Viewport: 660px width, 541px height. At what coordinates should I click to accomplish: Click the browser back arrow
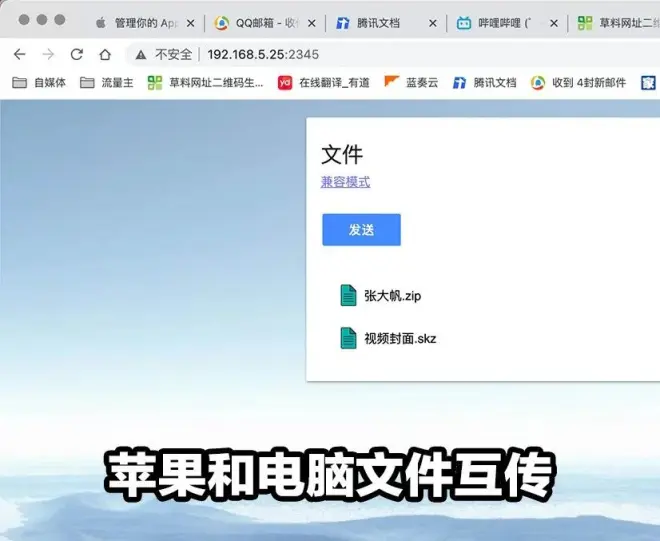coord(19,54)
